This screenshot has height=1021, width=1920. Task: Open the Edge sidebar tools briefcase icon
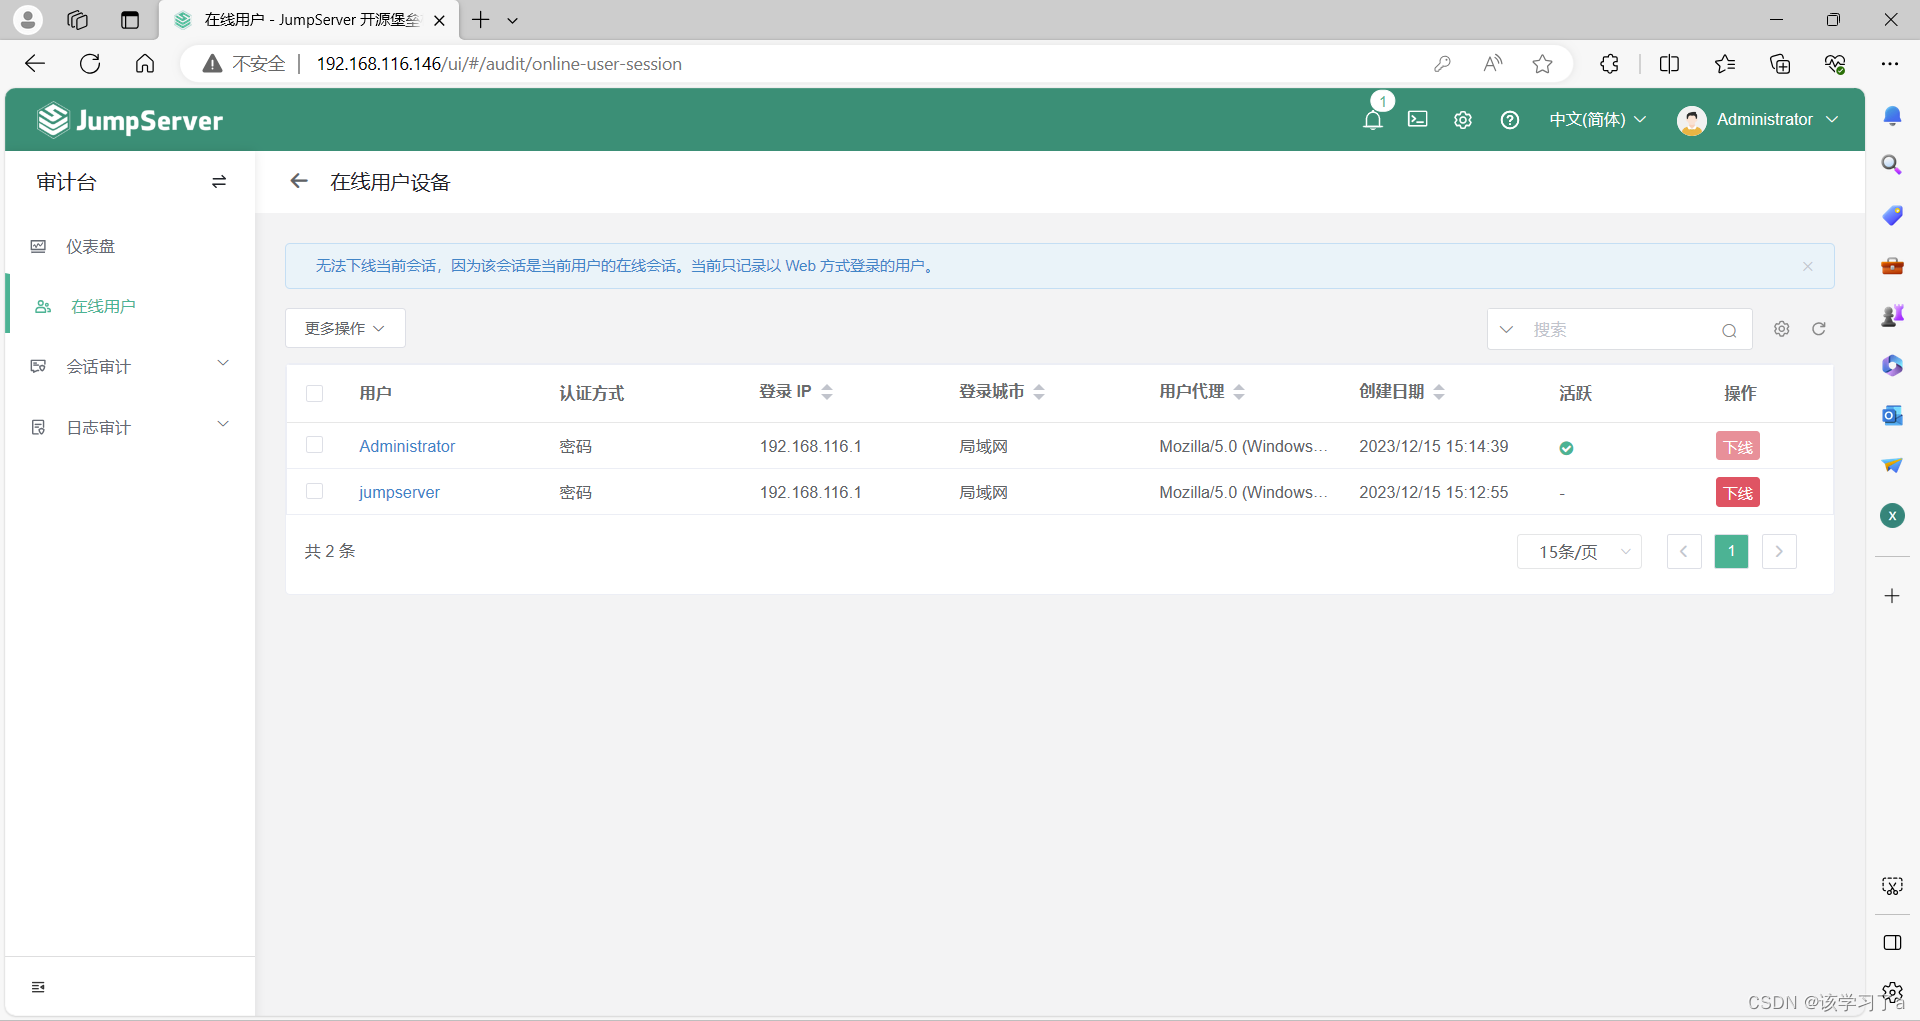pyautogui.click(x=1892, y=265)
